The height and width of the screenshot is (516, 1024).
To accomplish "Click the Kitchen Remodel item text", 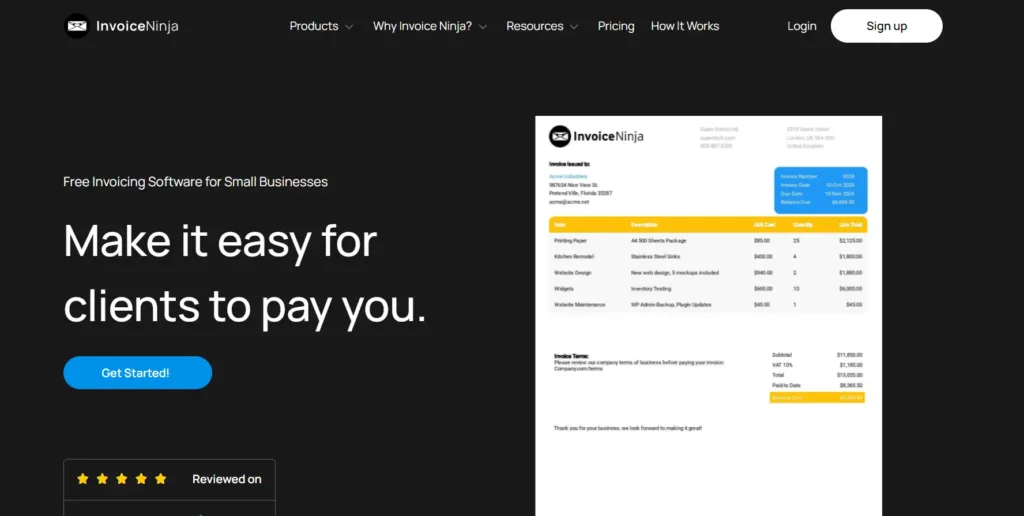I will (574, 257).
